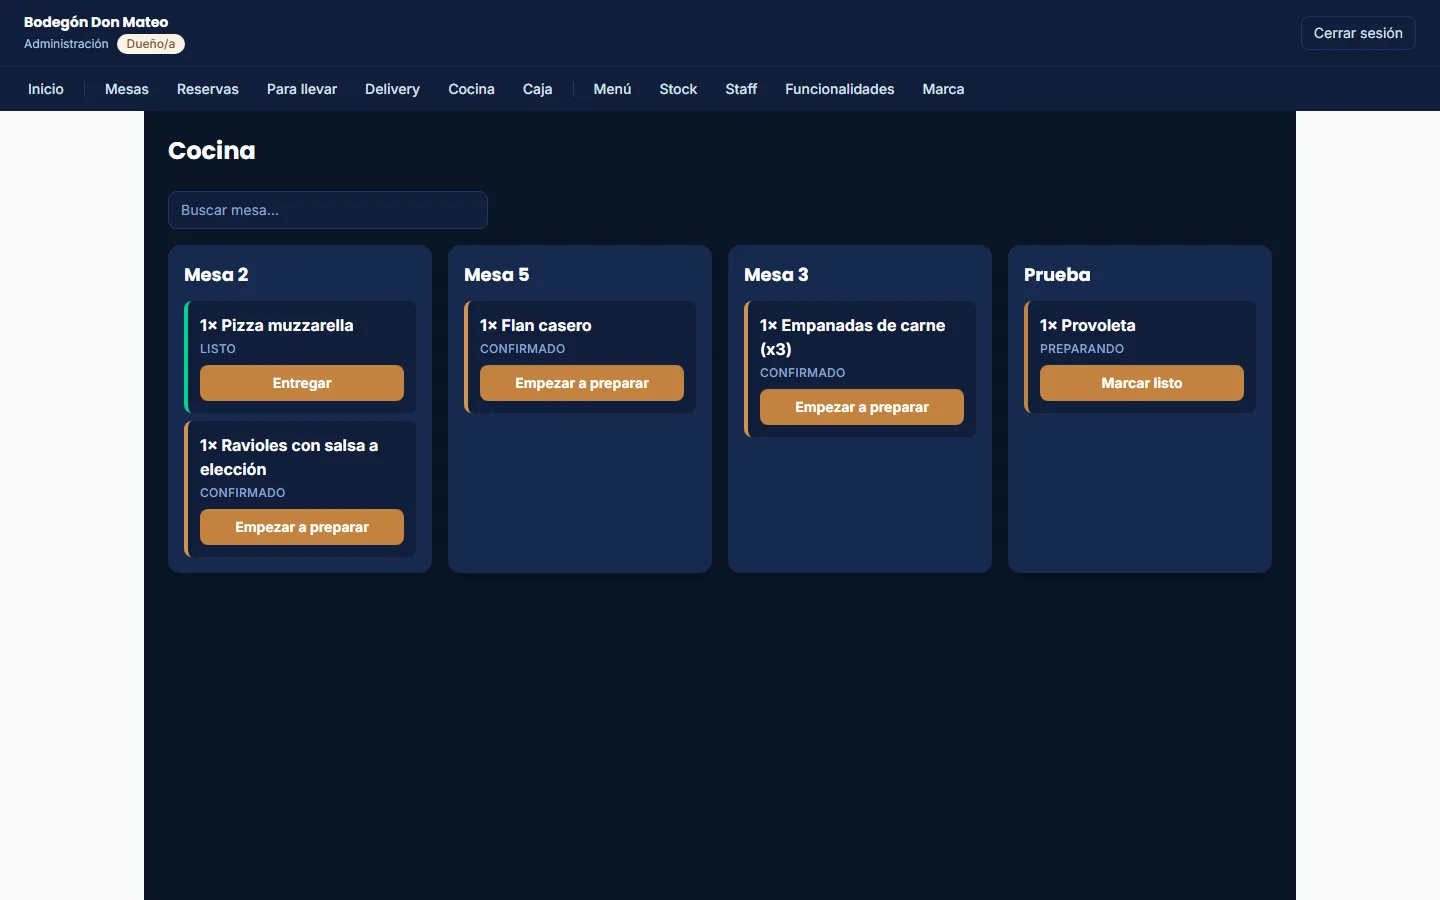Click the Administración label in header

66,44
